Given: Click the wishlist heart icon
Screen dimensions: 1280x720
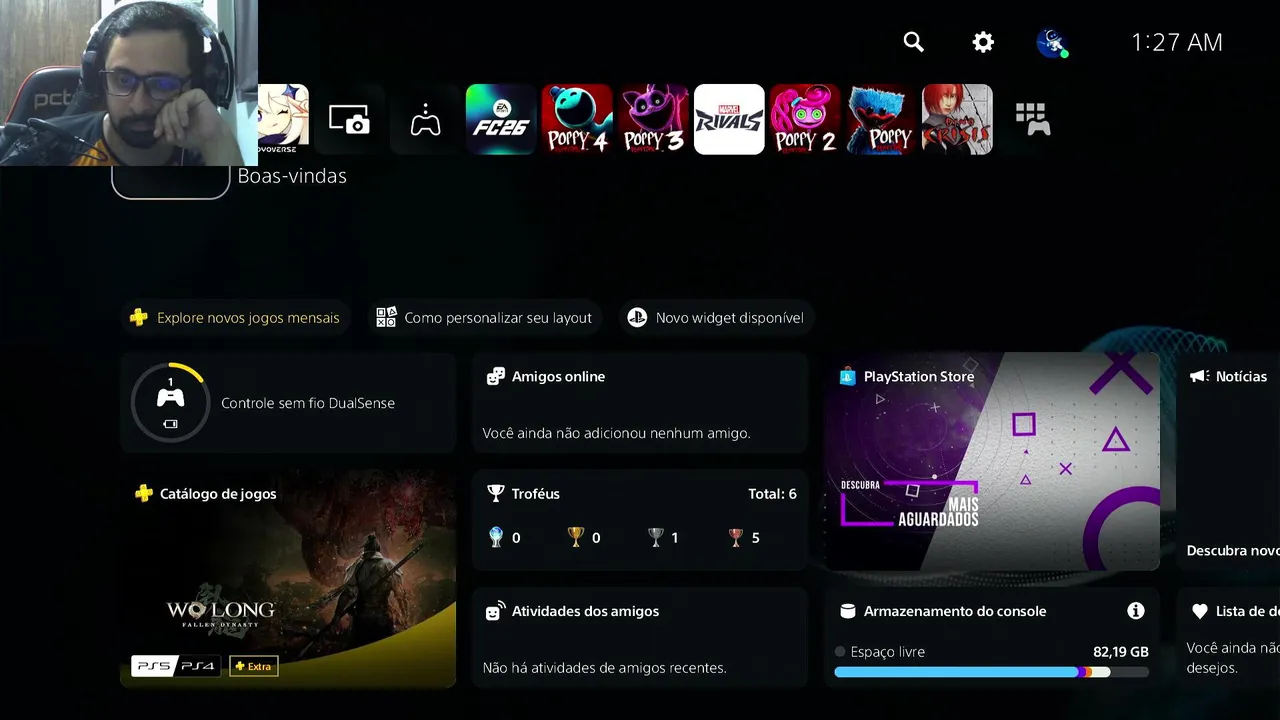Looking at the screenshot, I should tap(1199, 611).
